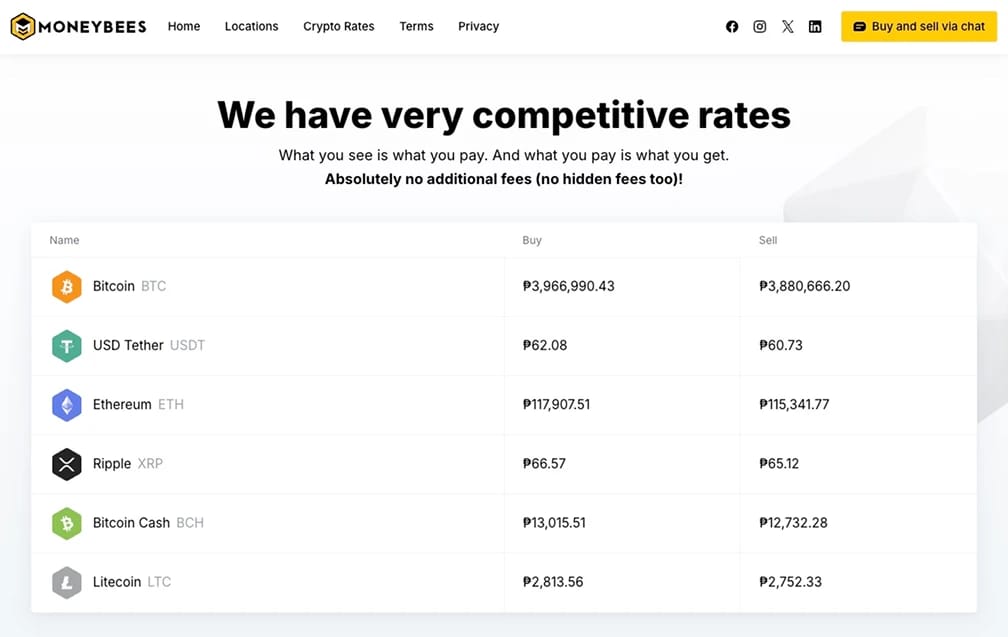Select the Ethereum ETH name text

coord(138,404)
